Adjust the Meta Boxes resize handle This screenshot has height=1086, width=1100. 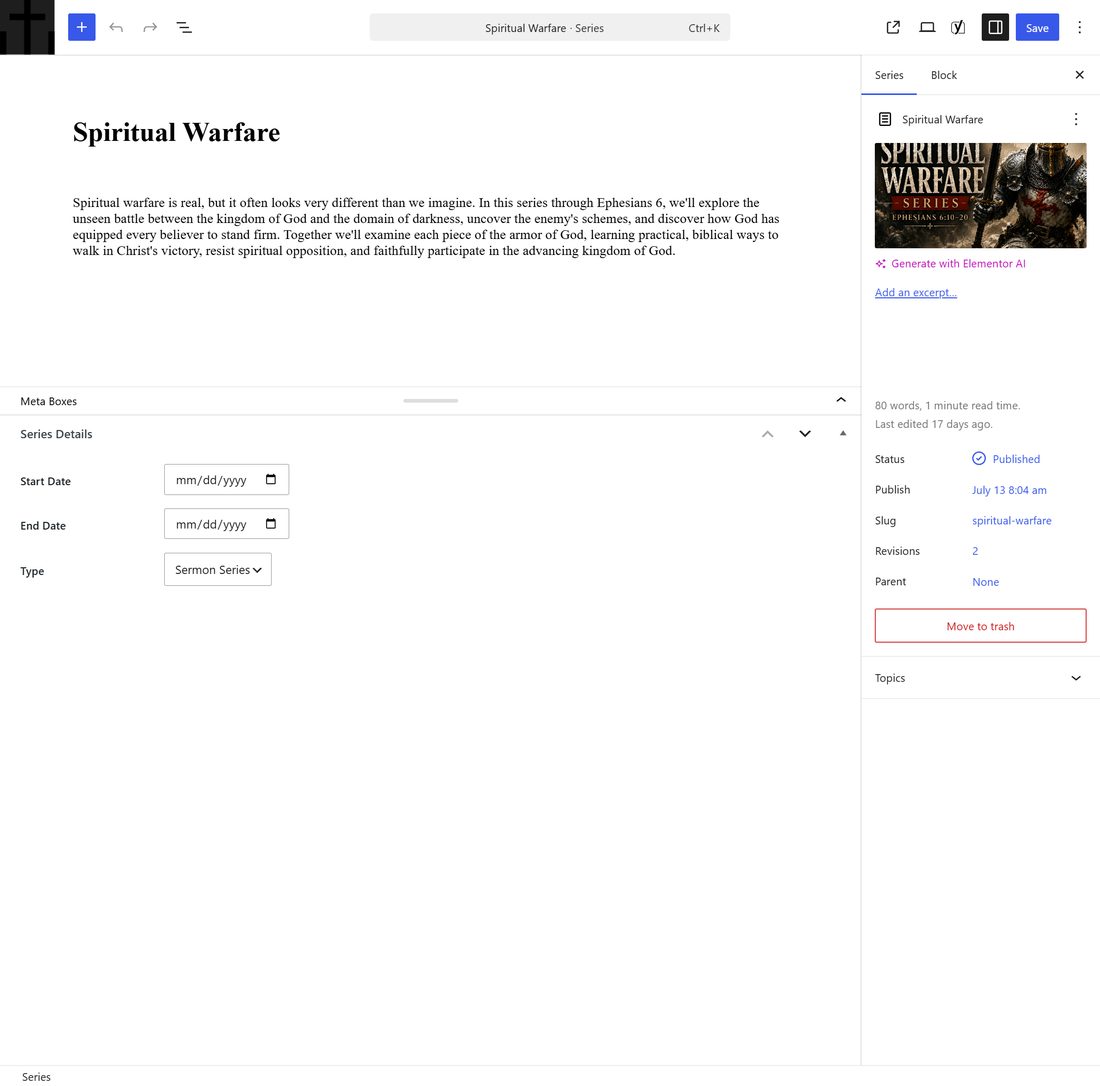click(430, 401)
